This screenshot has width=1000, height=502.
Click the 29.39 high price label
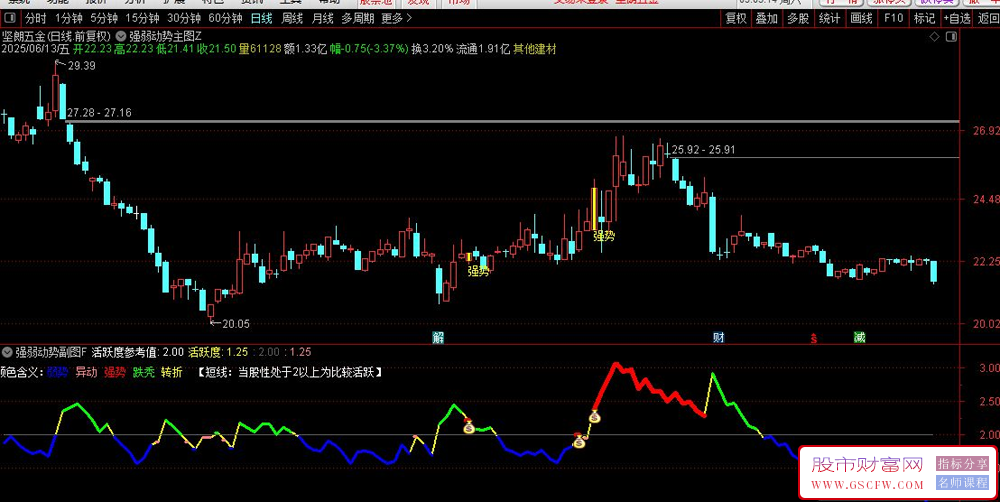[x=80, y=66]
